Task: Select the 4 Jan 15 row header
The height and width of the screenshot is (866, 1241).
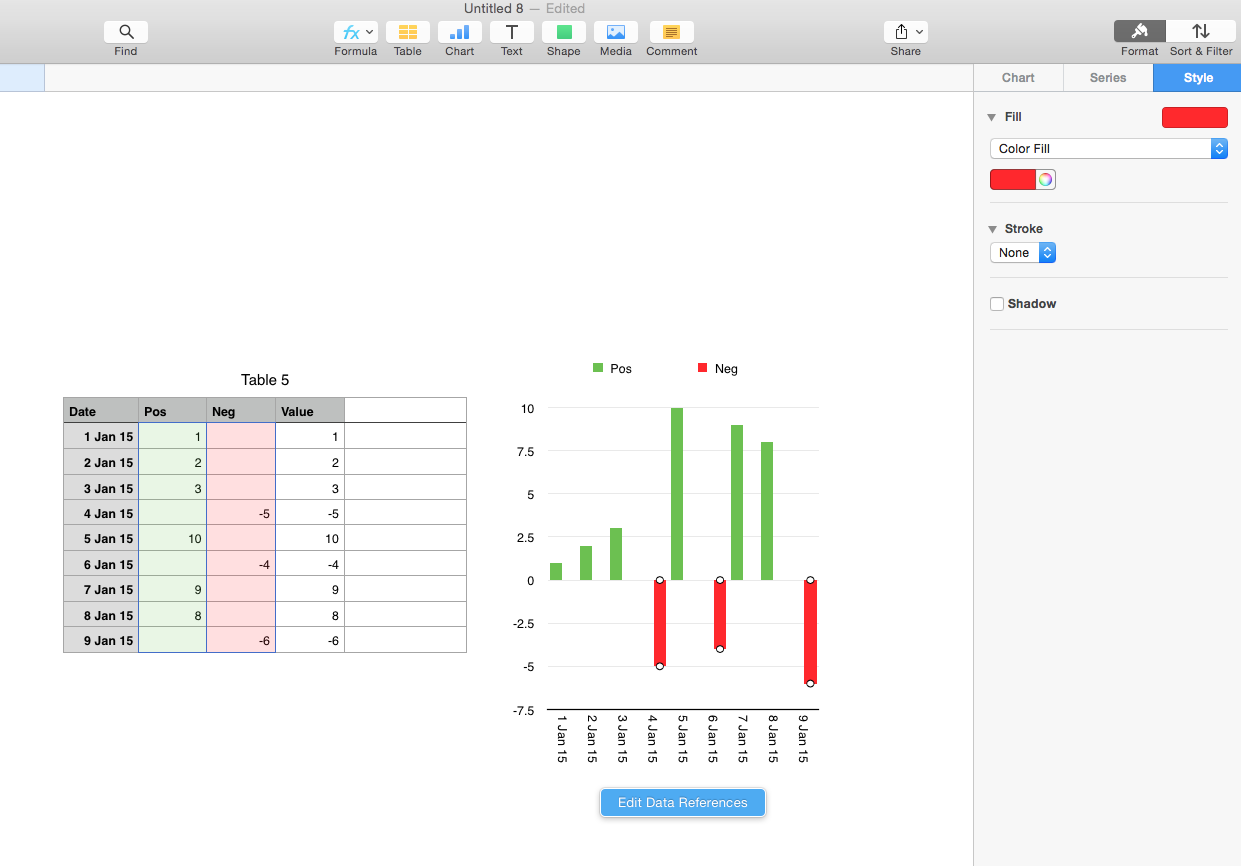Action: [x=101, y=513]
